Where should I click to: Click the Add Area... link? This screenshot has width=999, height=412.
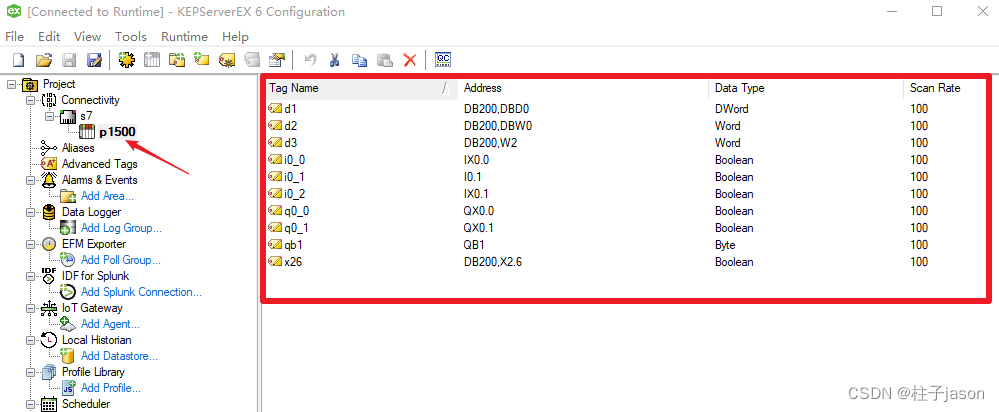pos(107,196)
